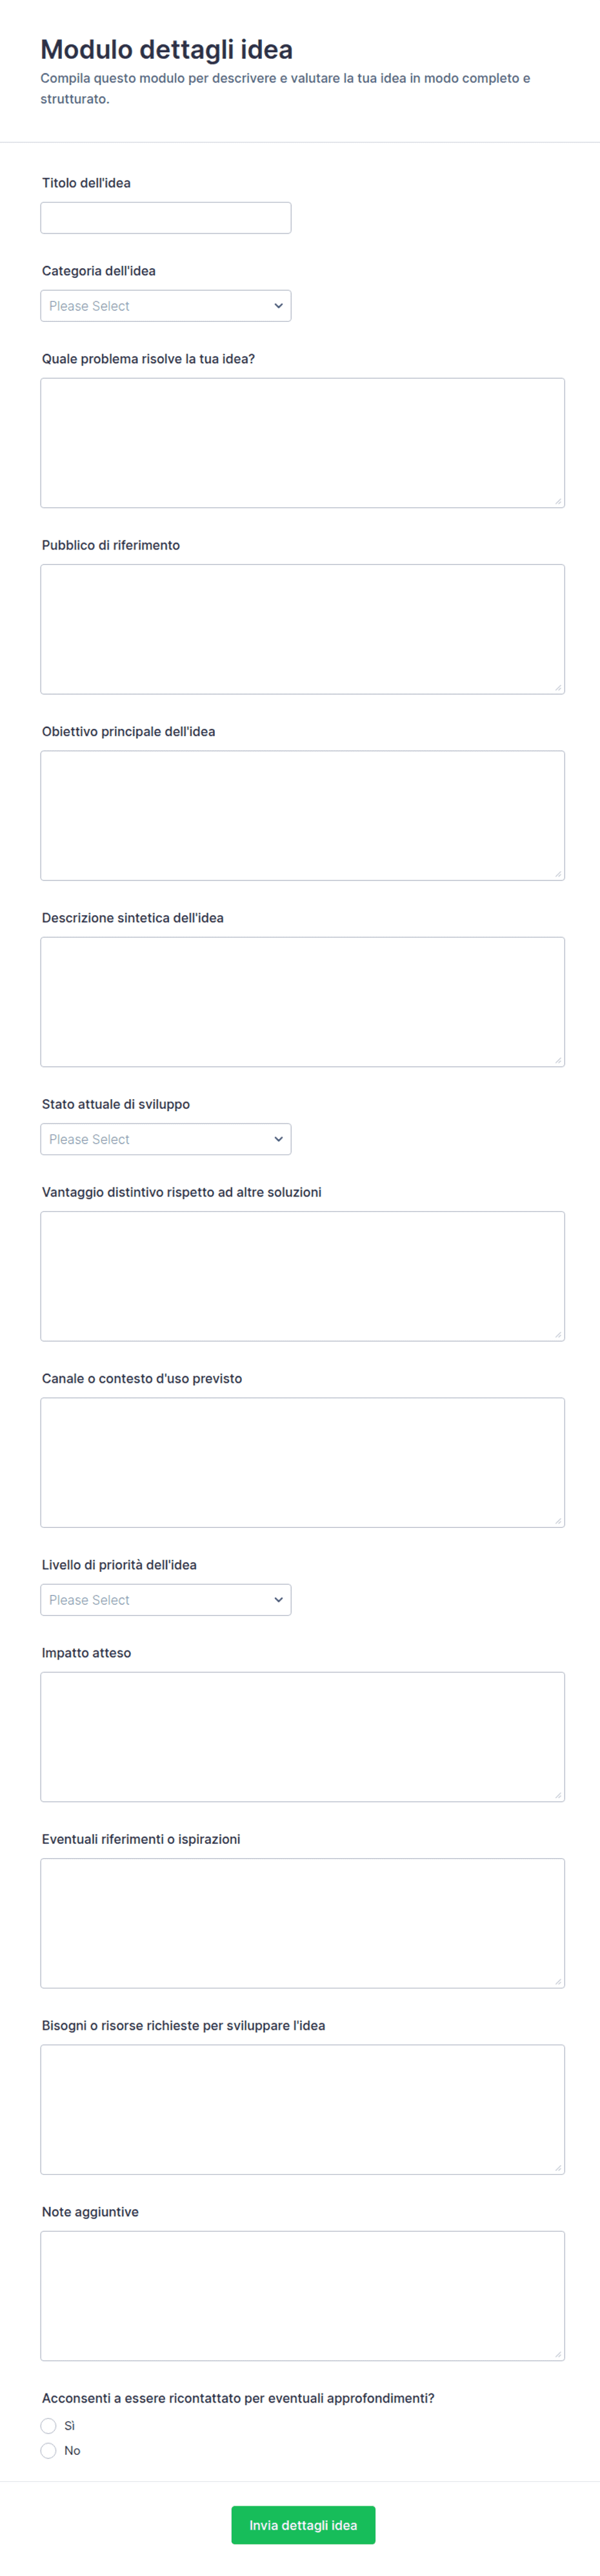Viewport: 600px width, 2576px height.
Task: Select the No radio button
Action: click(x=48, y=2451)
